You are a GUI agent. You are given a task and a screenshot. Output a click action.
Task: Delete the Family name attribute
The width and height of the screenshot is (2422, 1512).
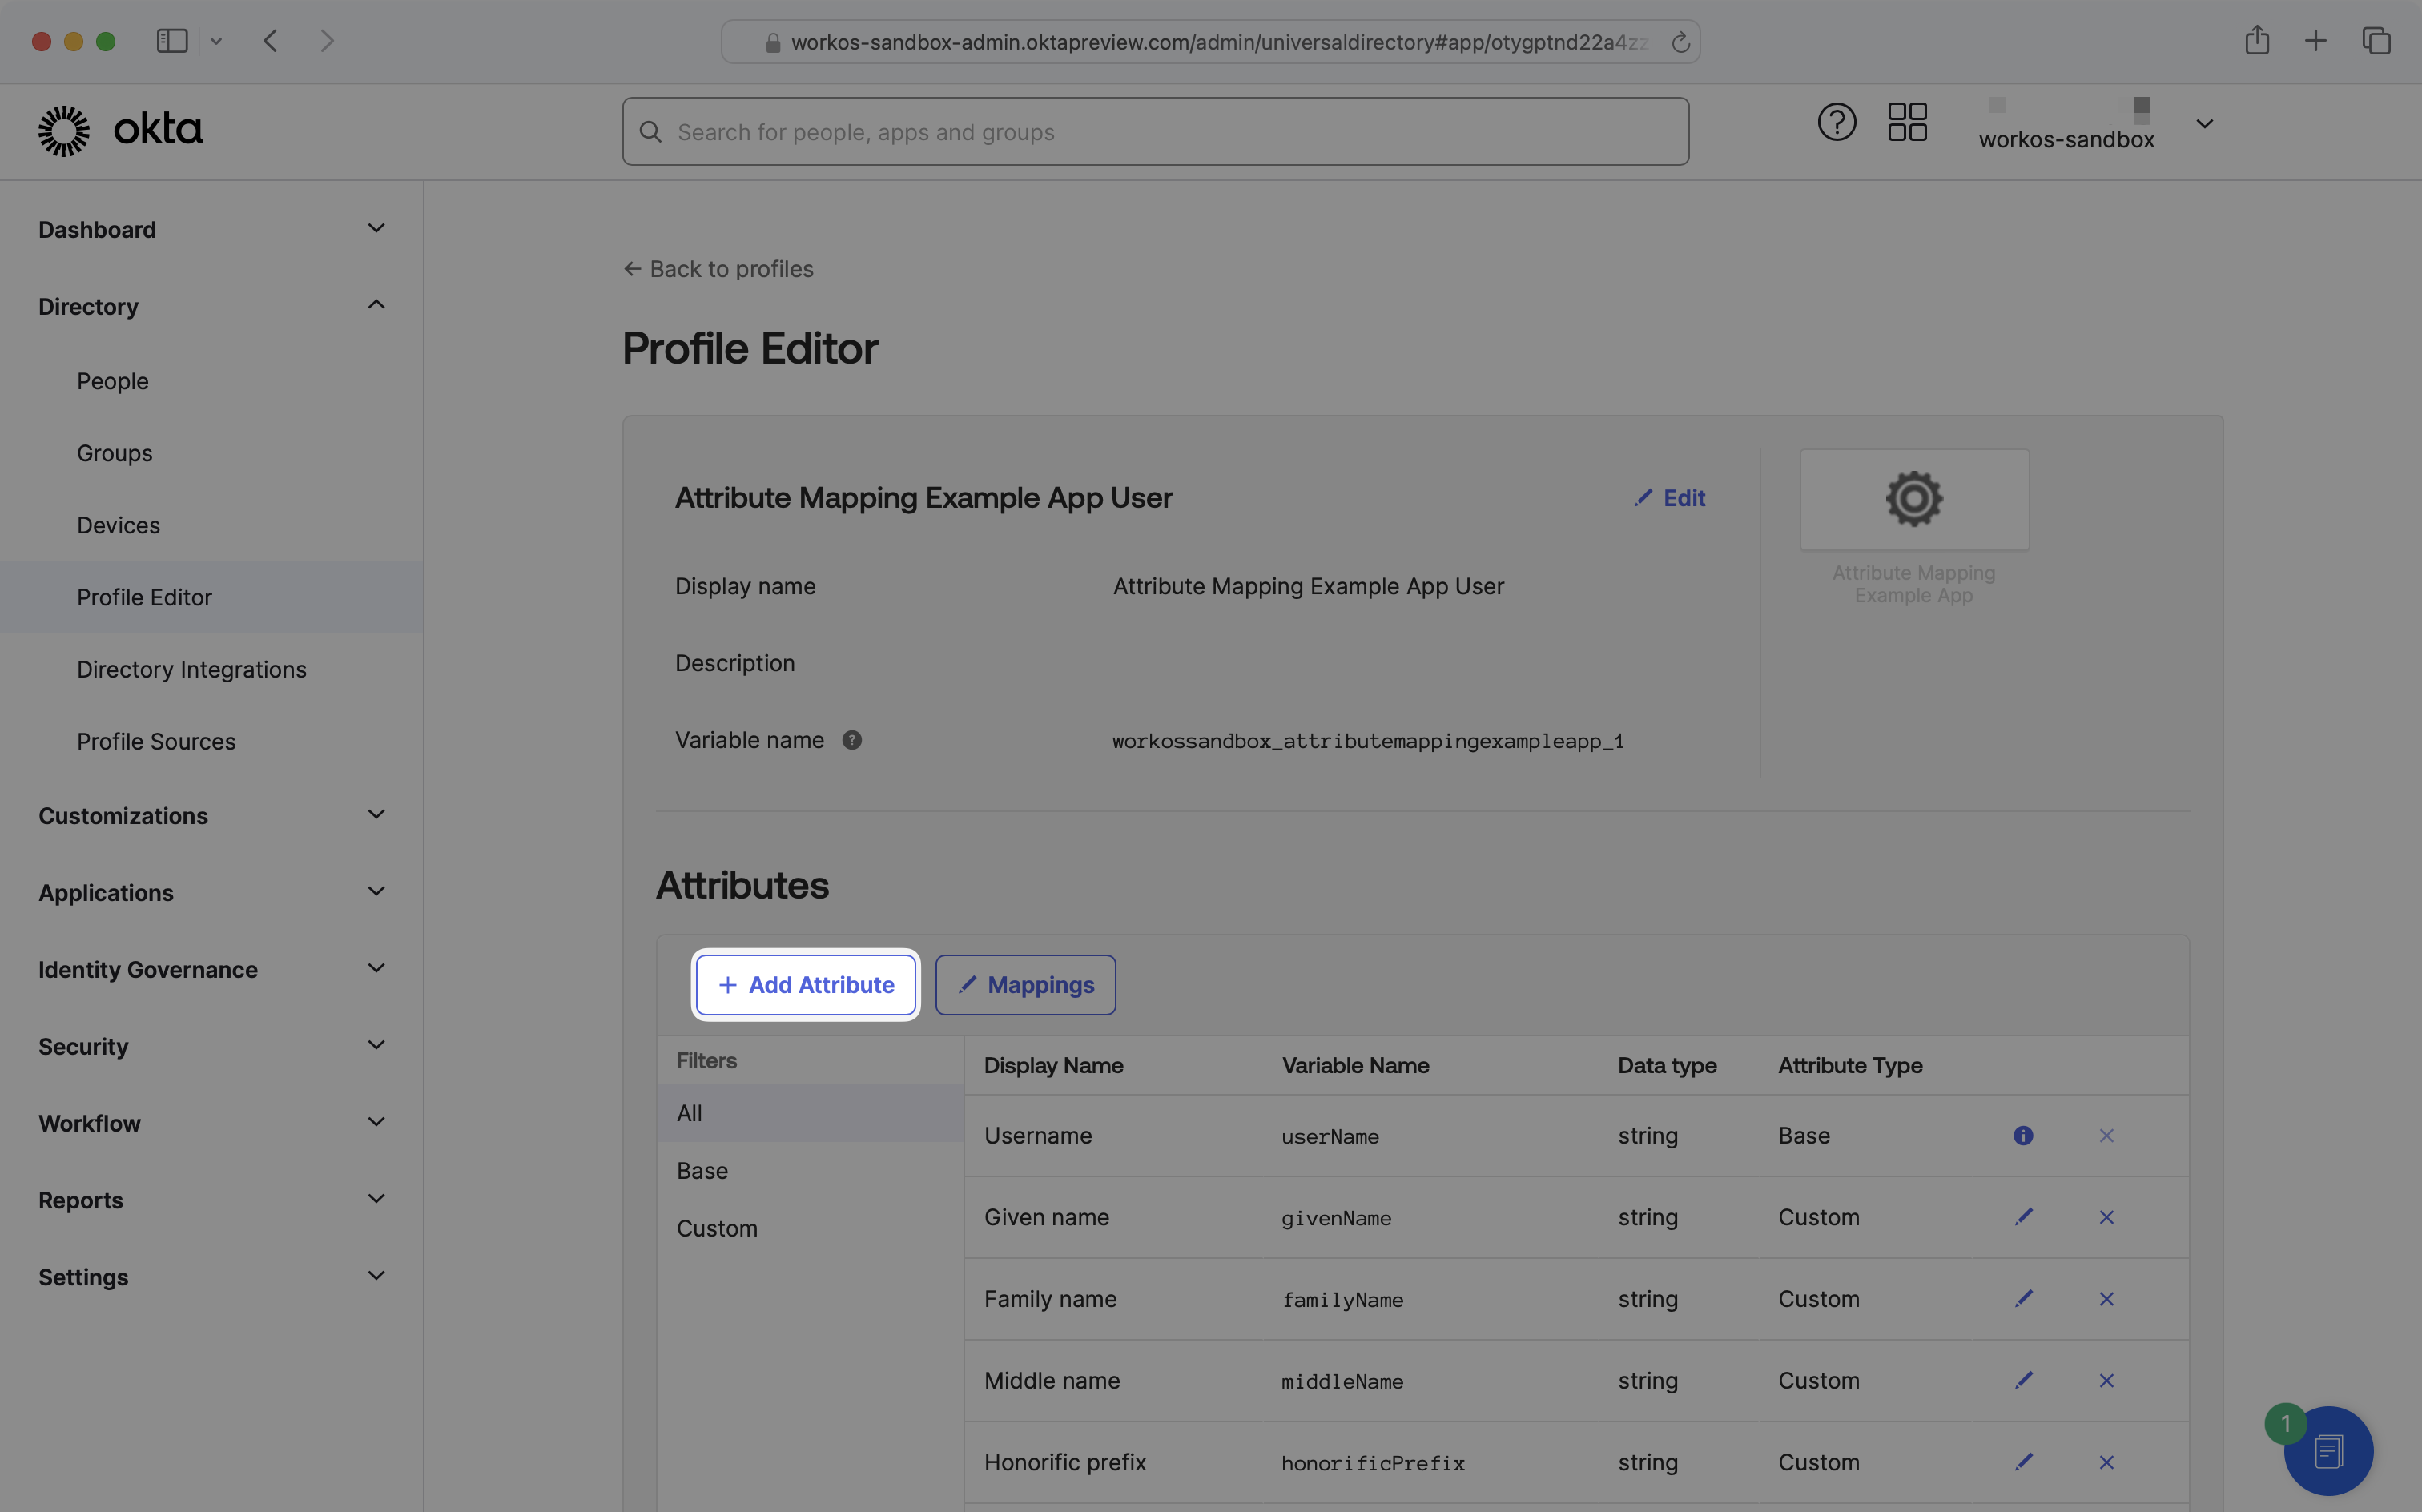(2106, 1299)
